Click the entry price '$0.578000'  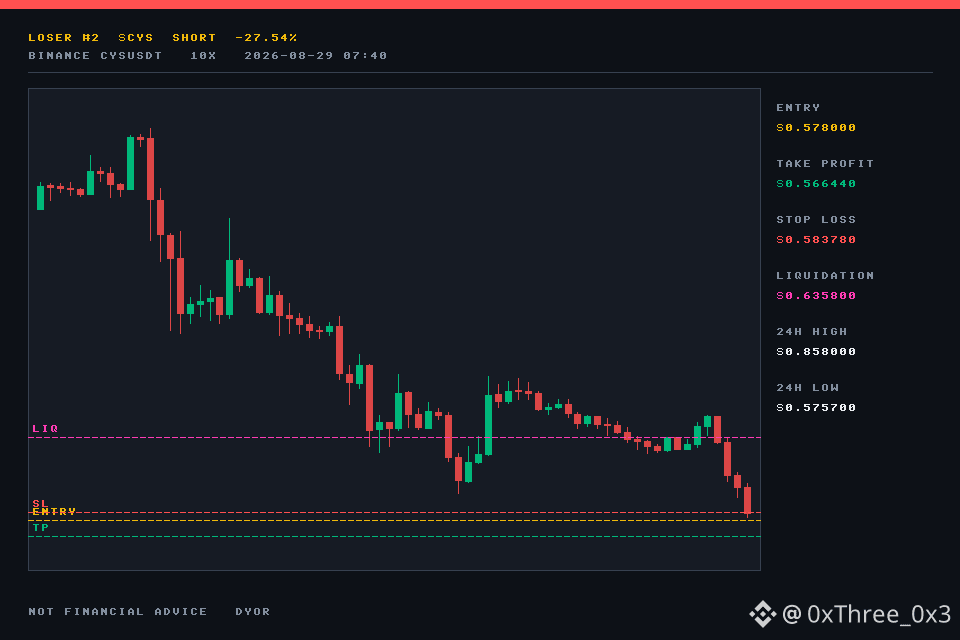pos(816,127)
